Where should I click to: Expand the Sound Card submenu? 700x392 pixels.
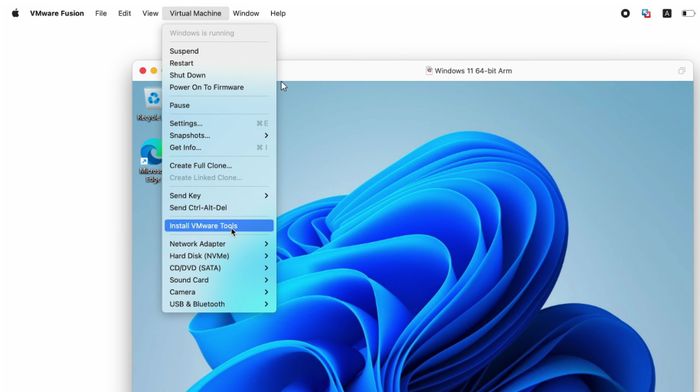click(219, 280)
